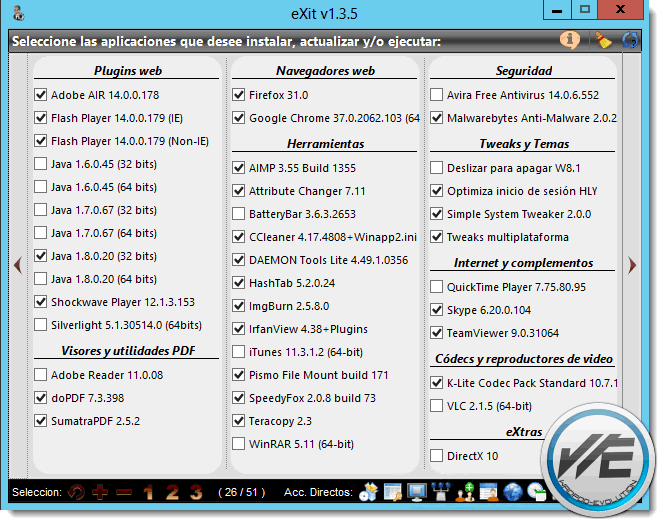The width and height of the screenshot is (664, 525).
Task: Choose selection preset number 3
Action: click(196, 492)
